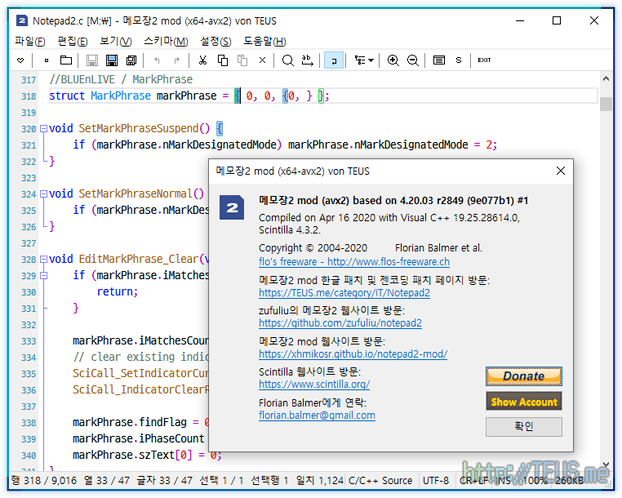
Task: Cut selection using the scissors icon
Action: pos(203,60)
